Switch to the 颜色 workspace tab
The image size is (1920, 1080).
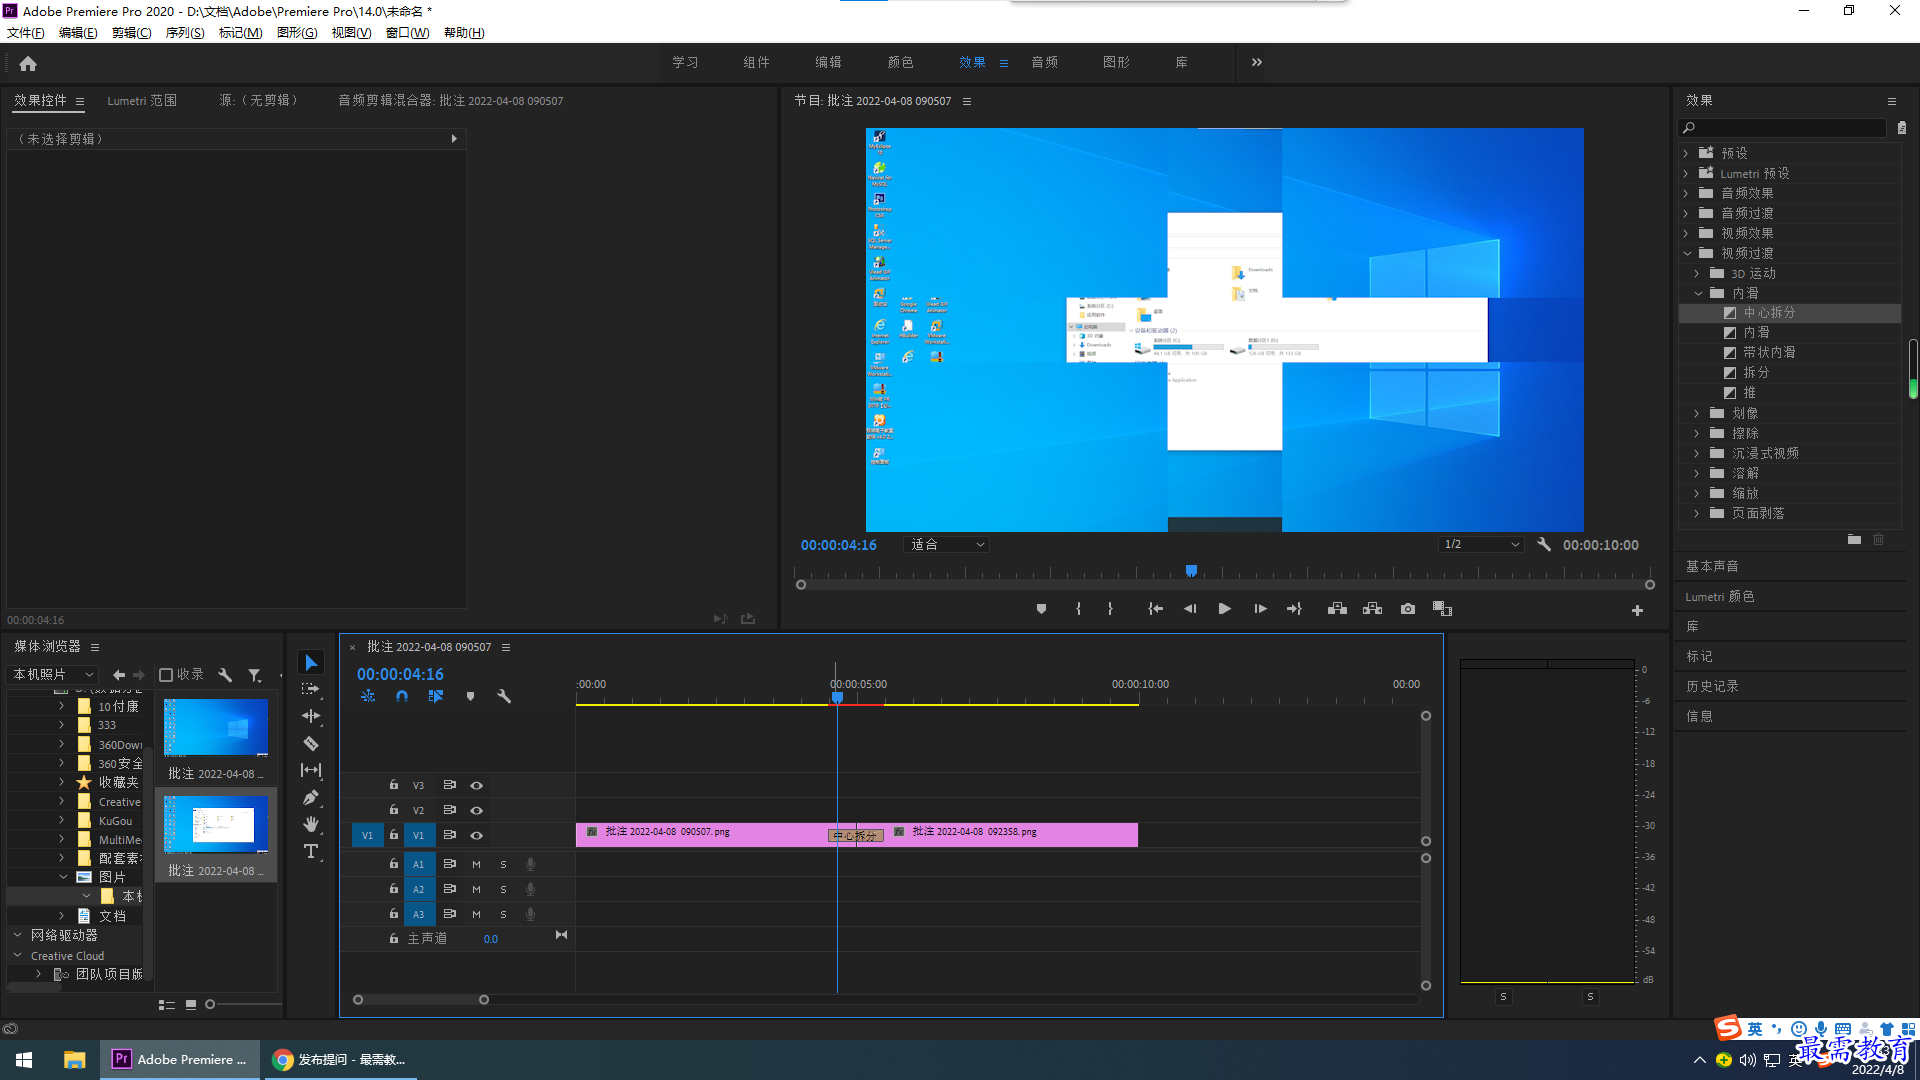coord(900,62)
